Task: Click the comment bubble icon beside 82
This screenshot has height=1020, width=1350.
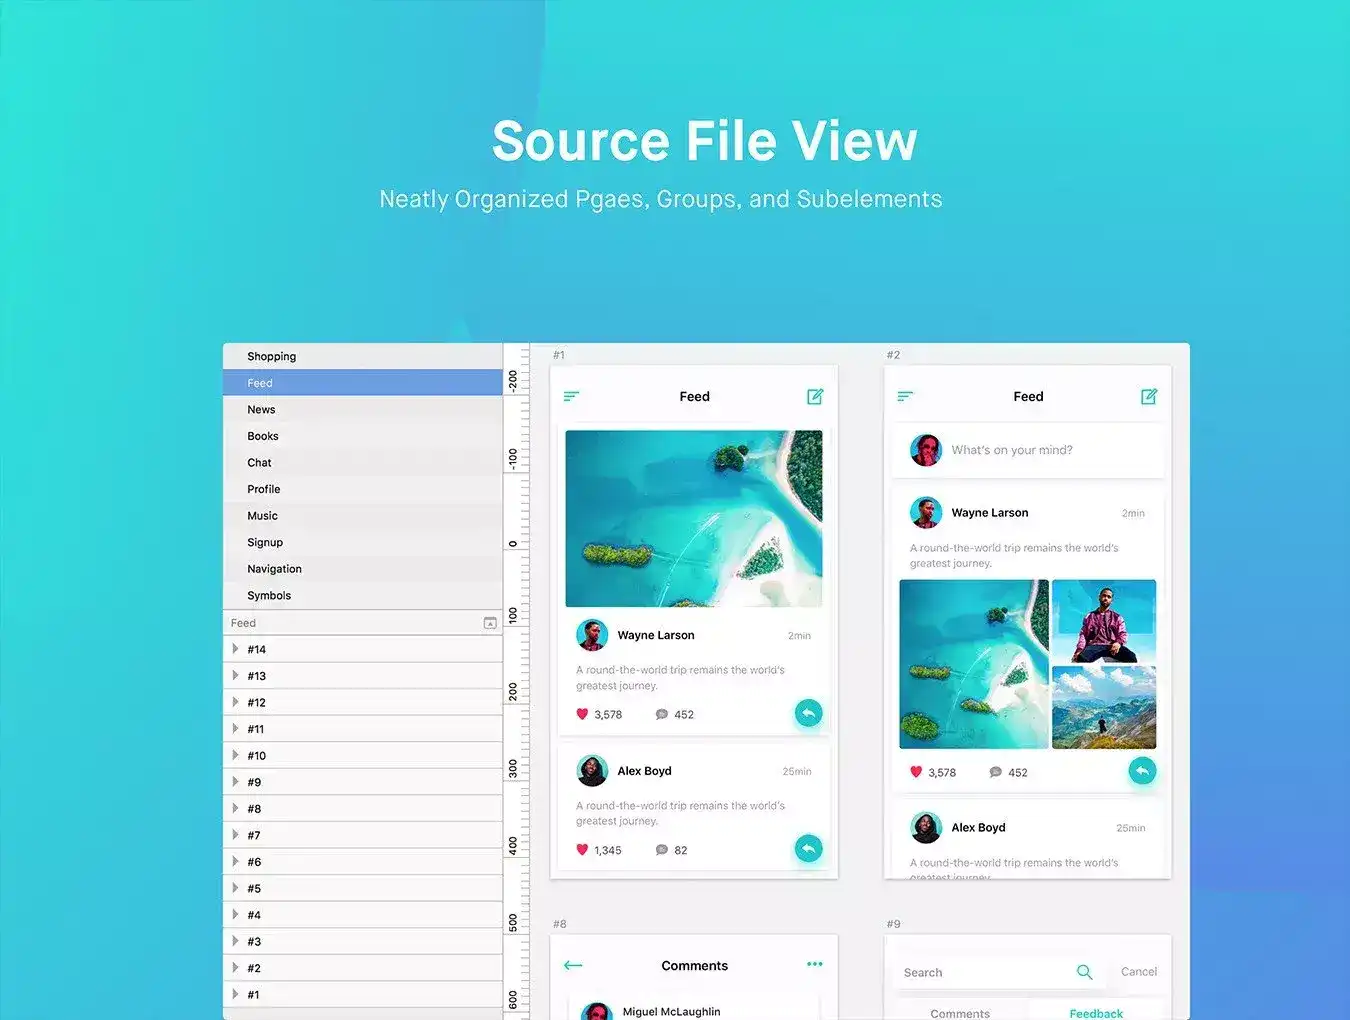Action: tap(661, 850)
